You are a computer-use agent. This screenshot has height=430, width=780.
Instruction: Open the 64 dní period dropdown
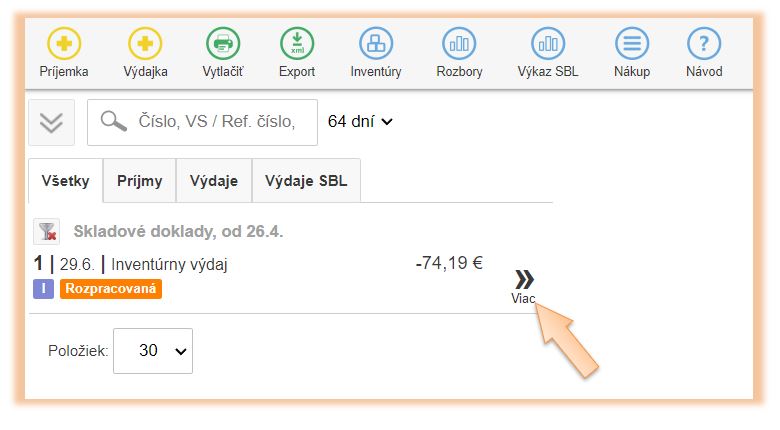360,122
